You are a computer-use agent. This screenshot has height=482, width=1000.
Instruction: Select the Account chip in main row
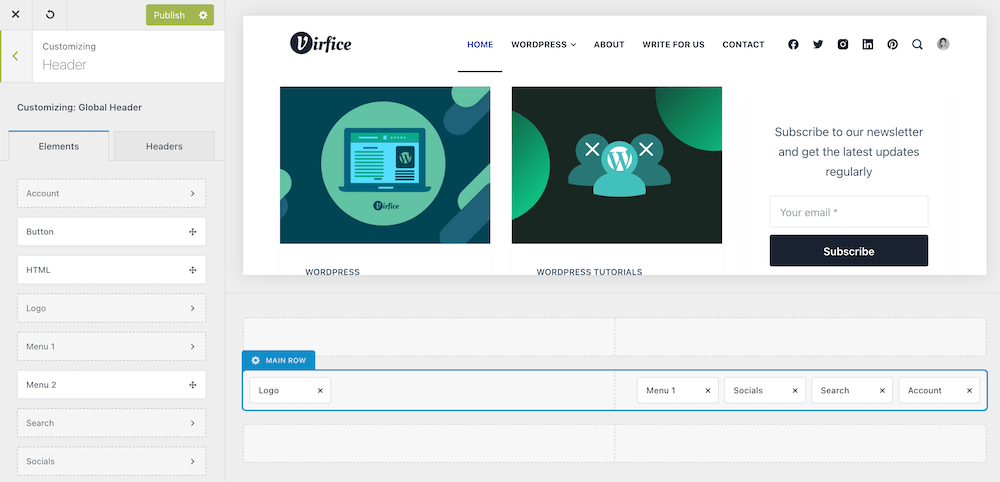click(939, 390)
